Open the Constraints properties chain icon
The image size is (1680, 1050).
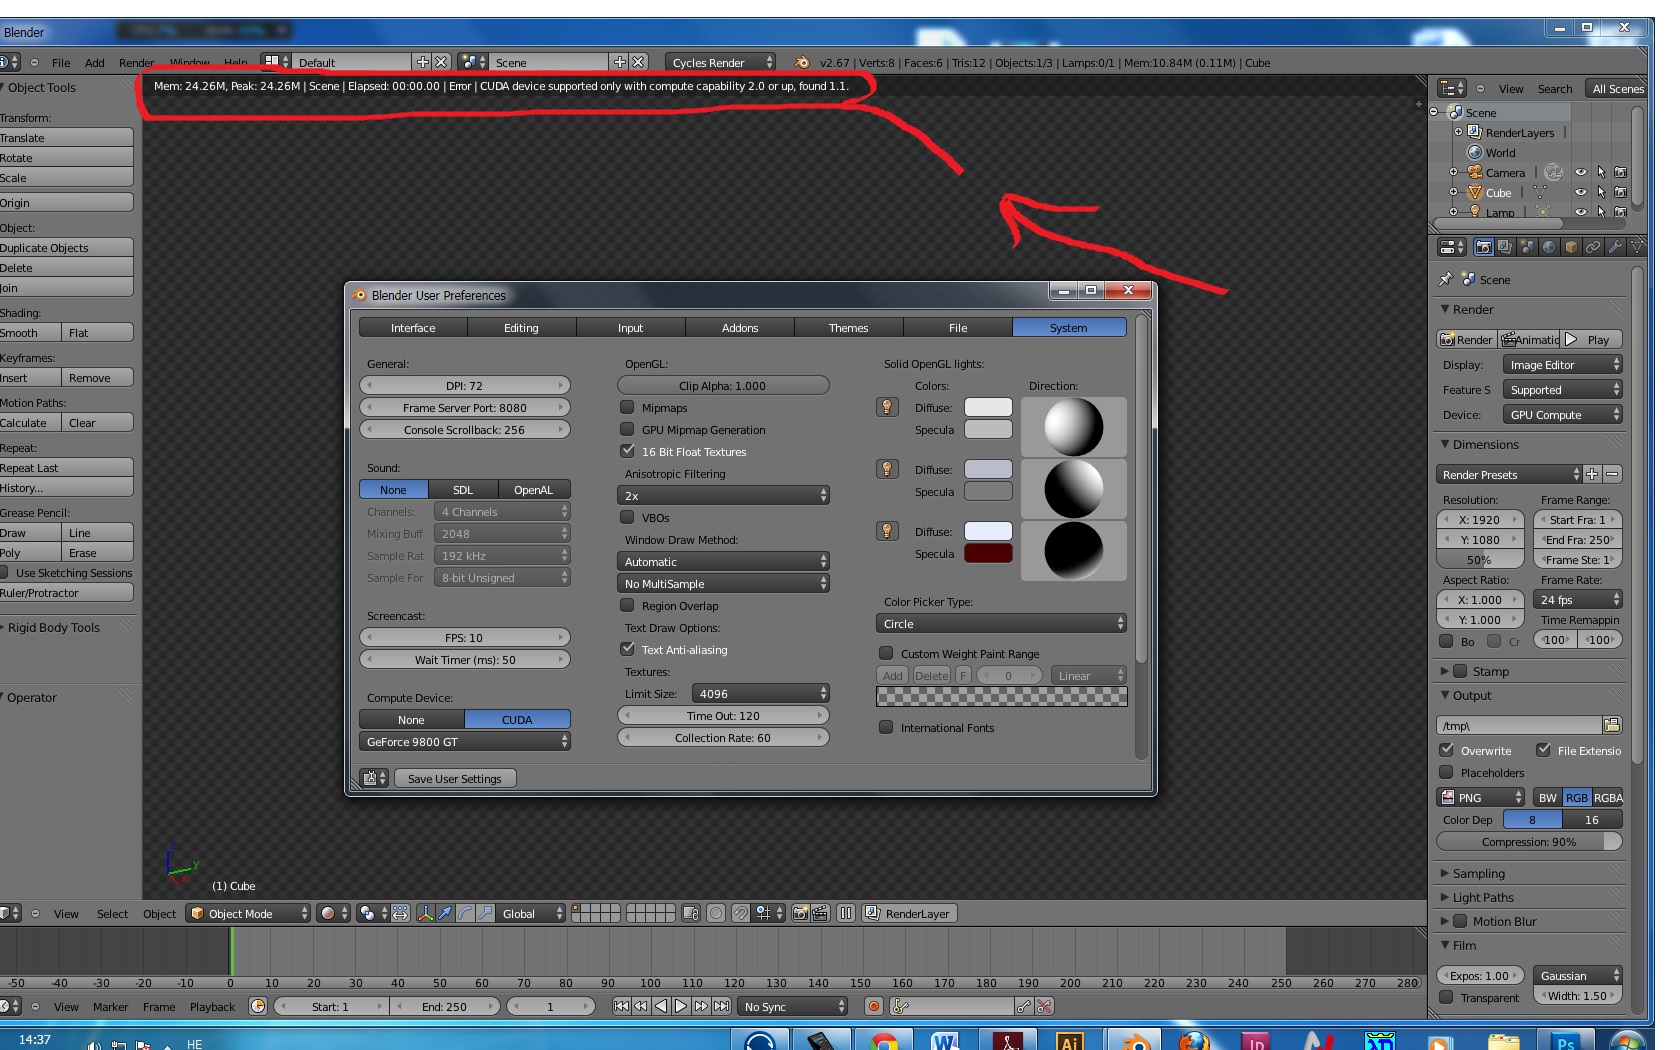click(x=1593, y=247)
